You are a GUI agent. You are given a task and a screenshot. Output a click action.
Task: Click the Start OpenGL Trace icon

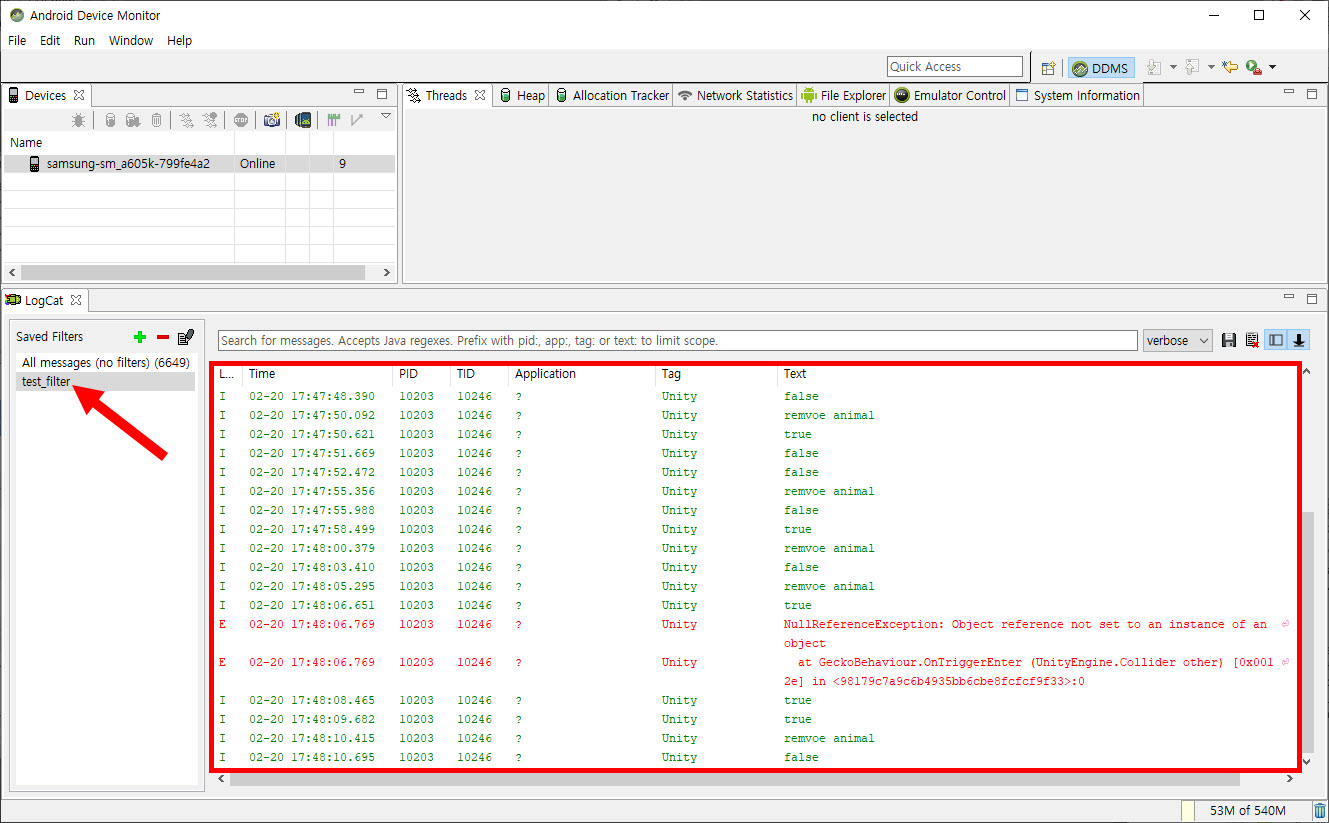tap(357, 120)
